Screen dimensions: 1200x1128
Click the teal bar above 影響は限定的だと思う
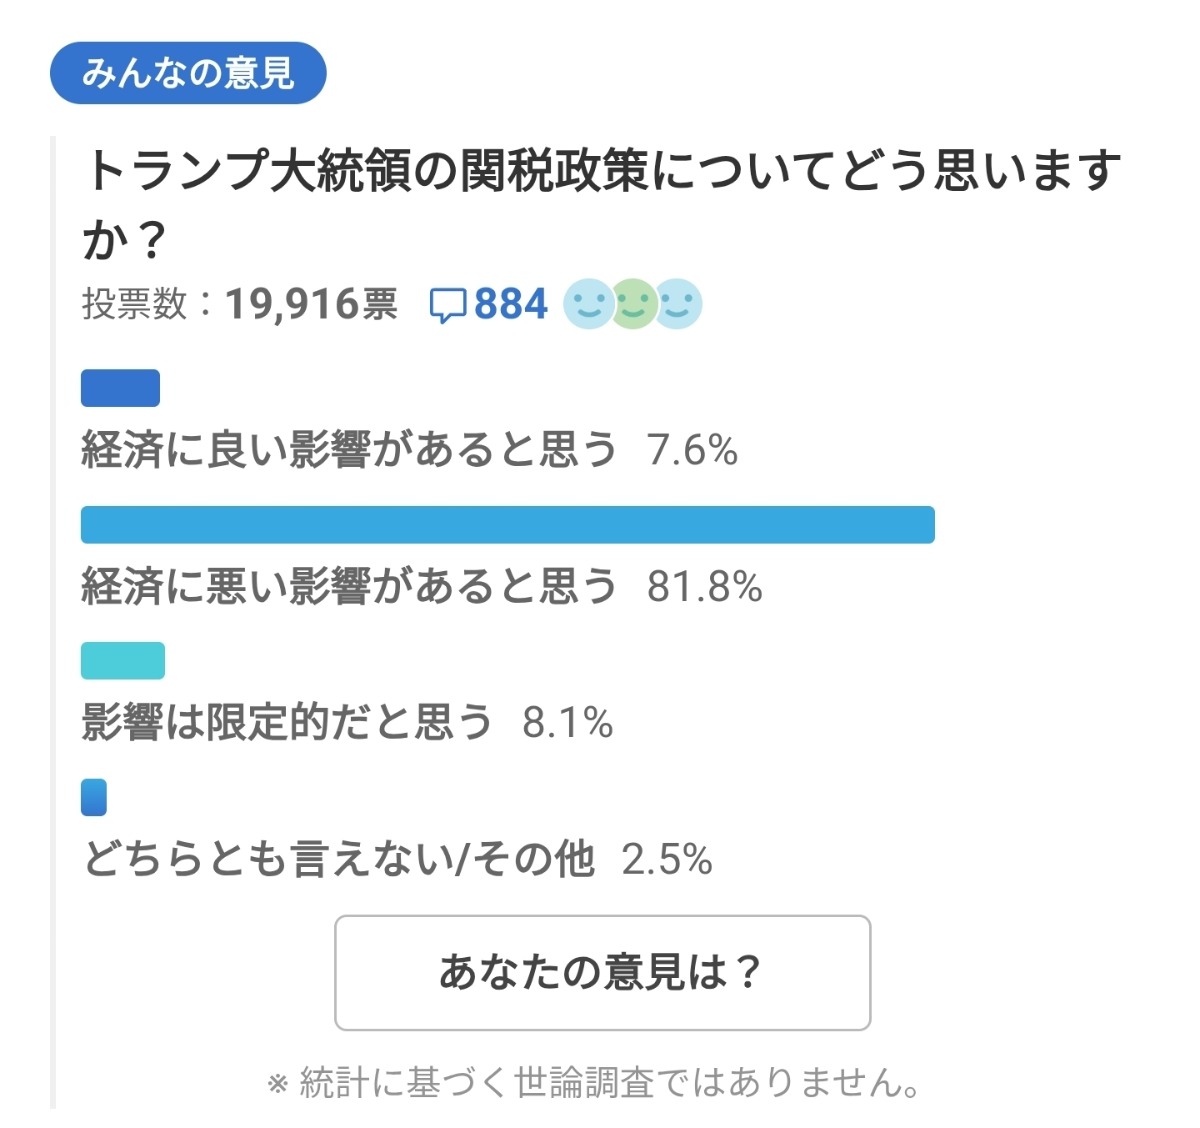click(122, 660)
